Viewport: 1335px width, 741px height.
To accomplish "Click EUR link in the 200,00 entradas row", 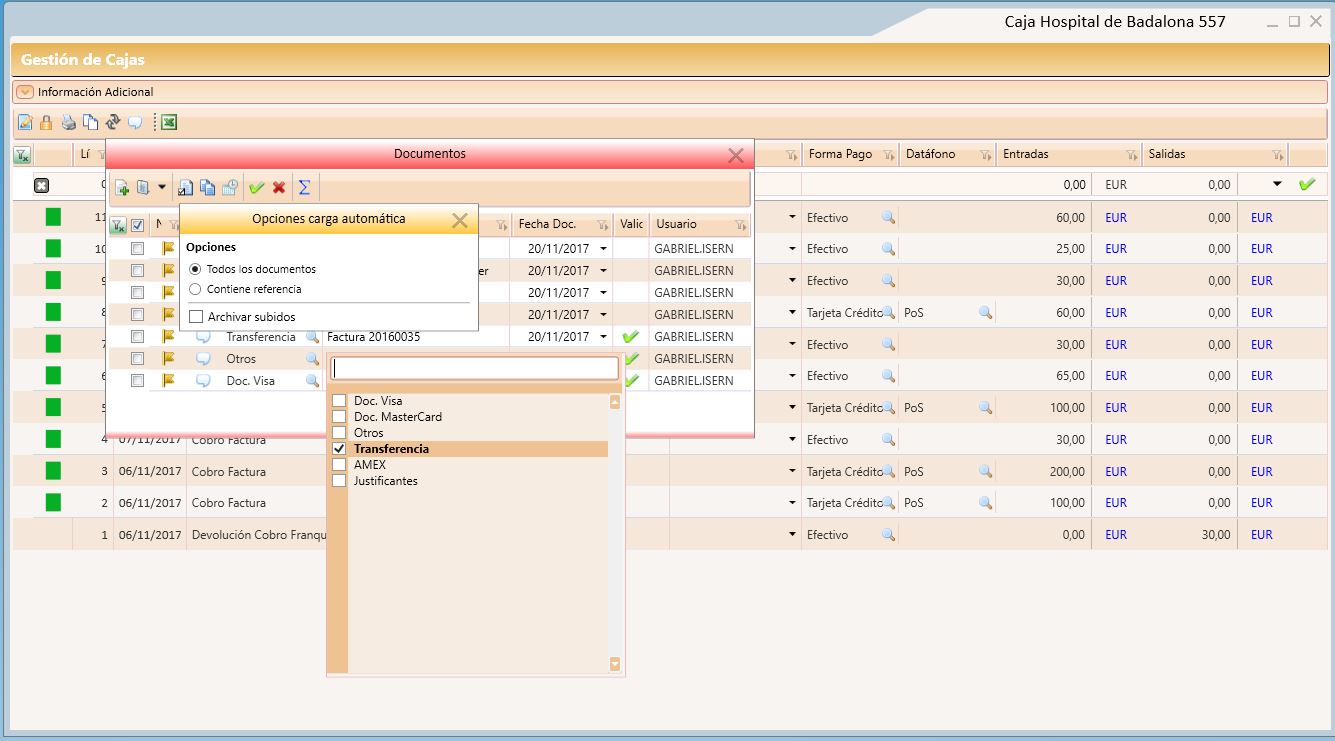I will click(1116, 471).
